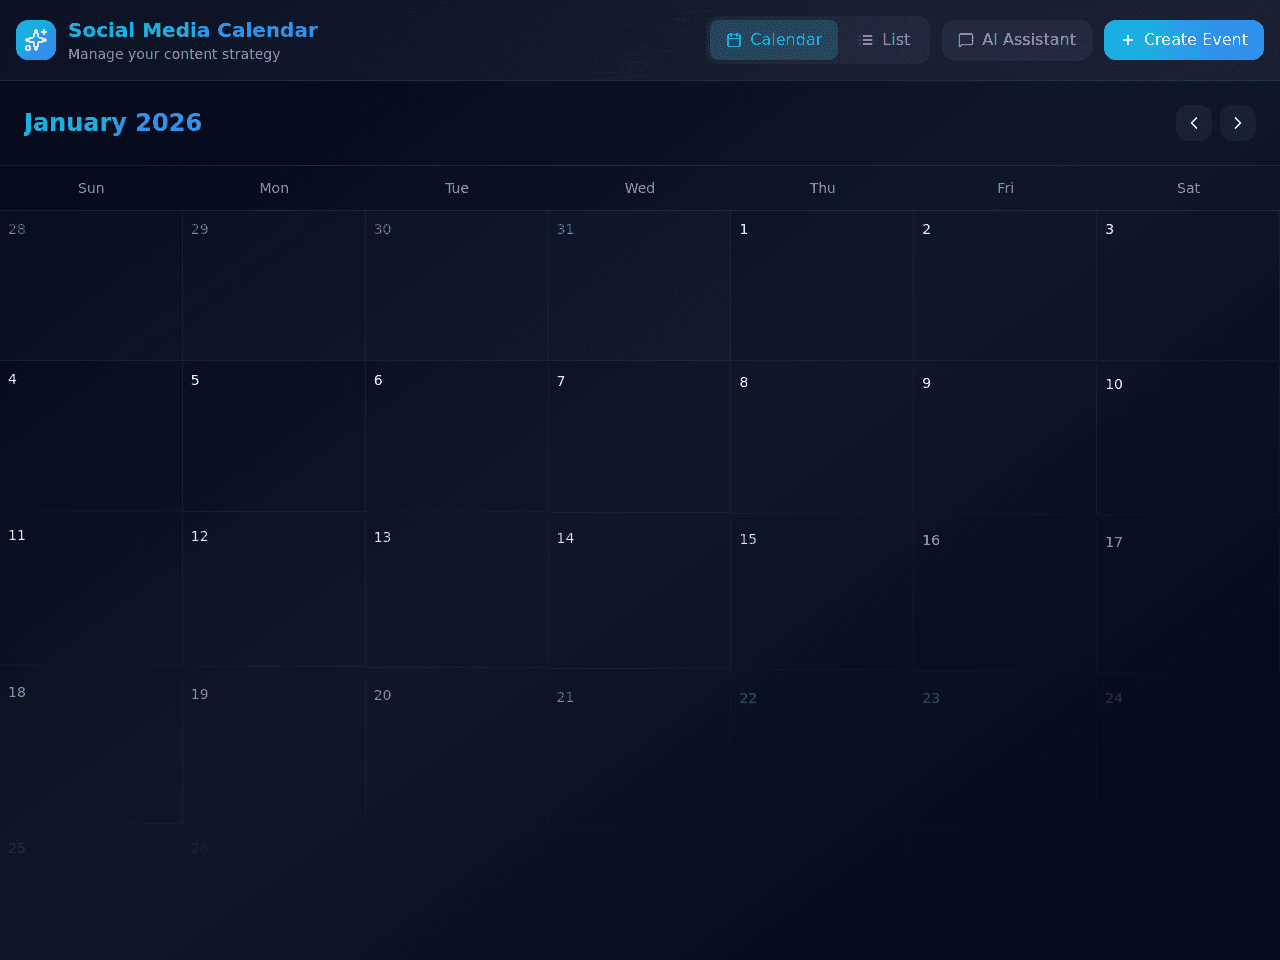Select the January 8 day cell
Image resolution: width=1280 pixels, height=960 pixels.
[x=822, y=439]
